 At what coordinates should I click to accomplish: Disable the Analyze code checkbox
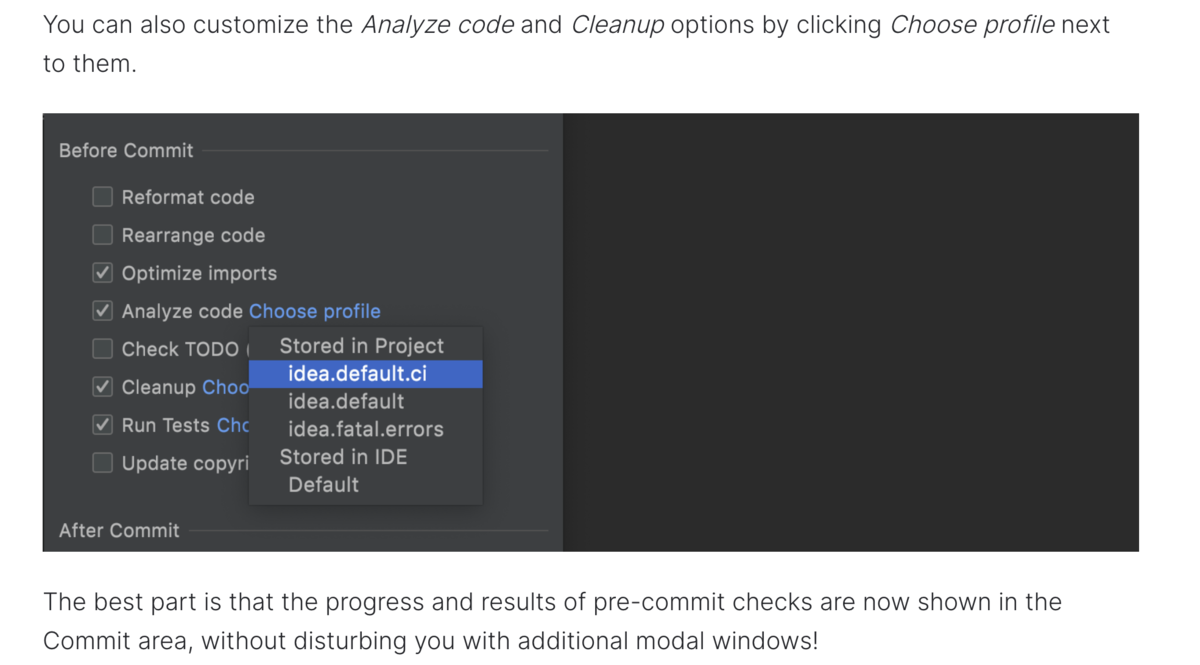pos(102,311)
